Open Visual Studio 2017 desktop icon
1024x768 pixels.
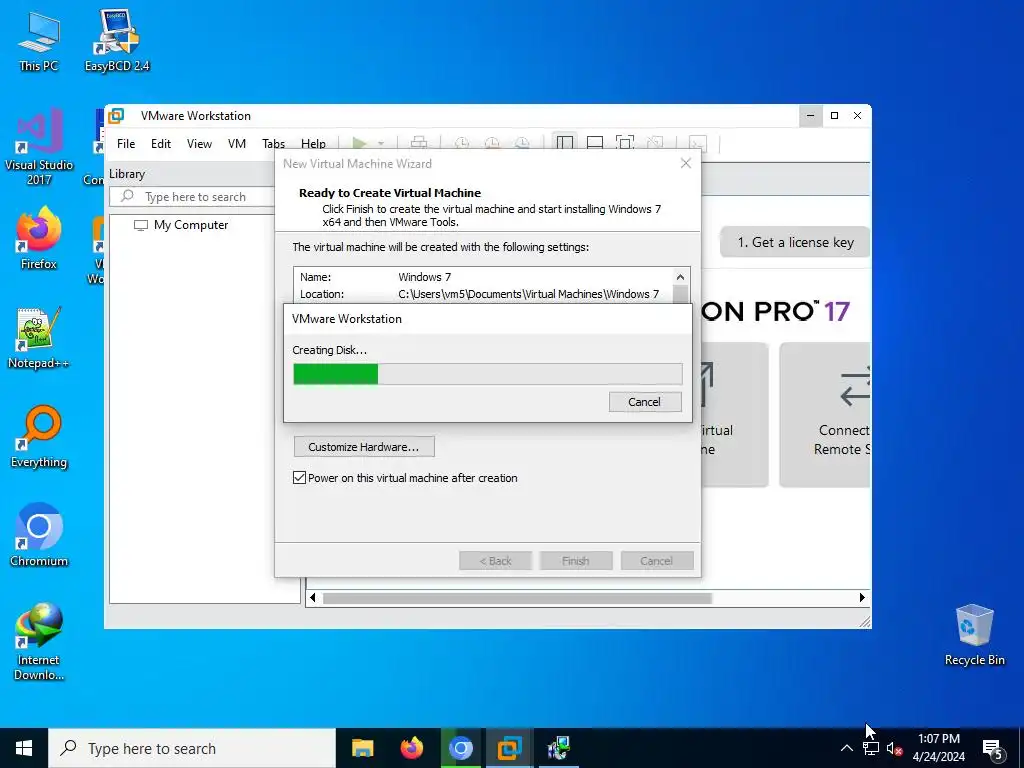coord(39,148)
